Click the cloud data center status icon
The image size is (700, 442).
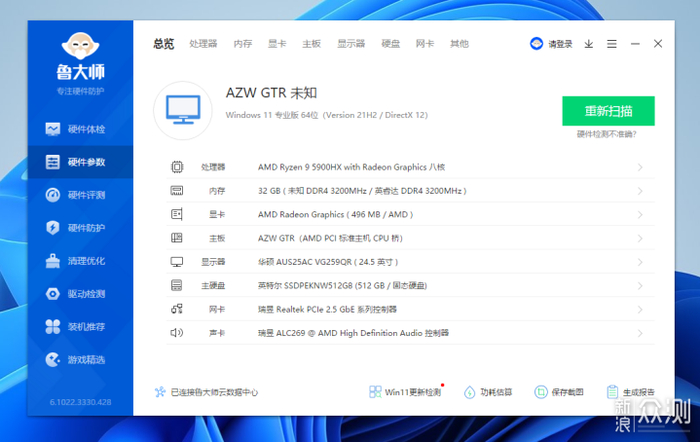pos(160,392)
